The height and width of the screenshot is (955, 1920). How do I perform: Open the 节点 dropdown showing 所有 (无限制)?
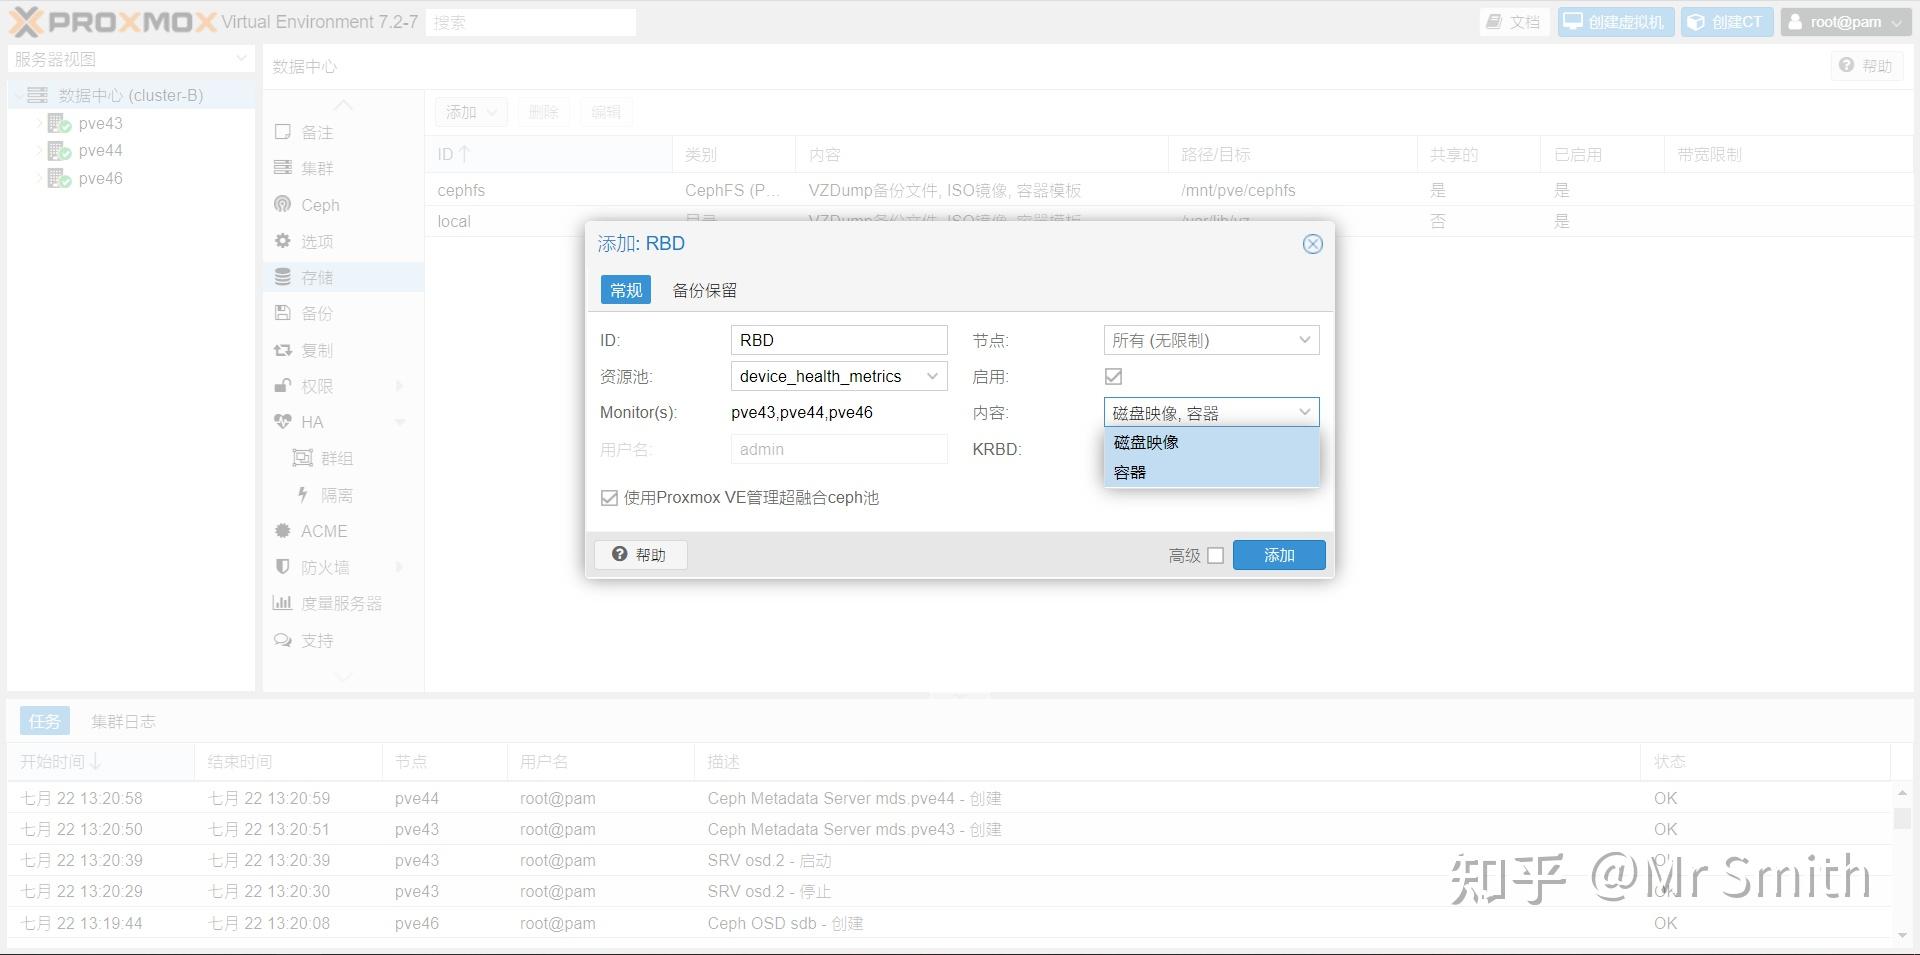pos(1211,340)
